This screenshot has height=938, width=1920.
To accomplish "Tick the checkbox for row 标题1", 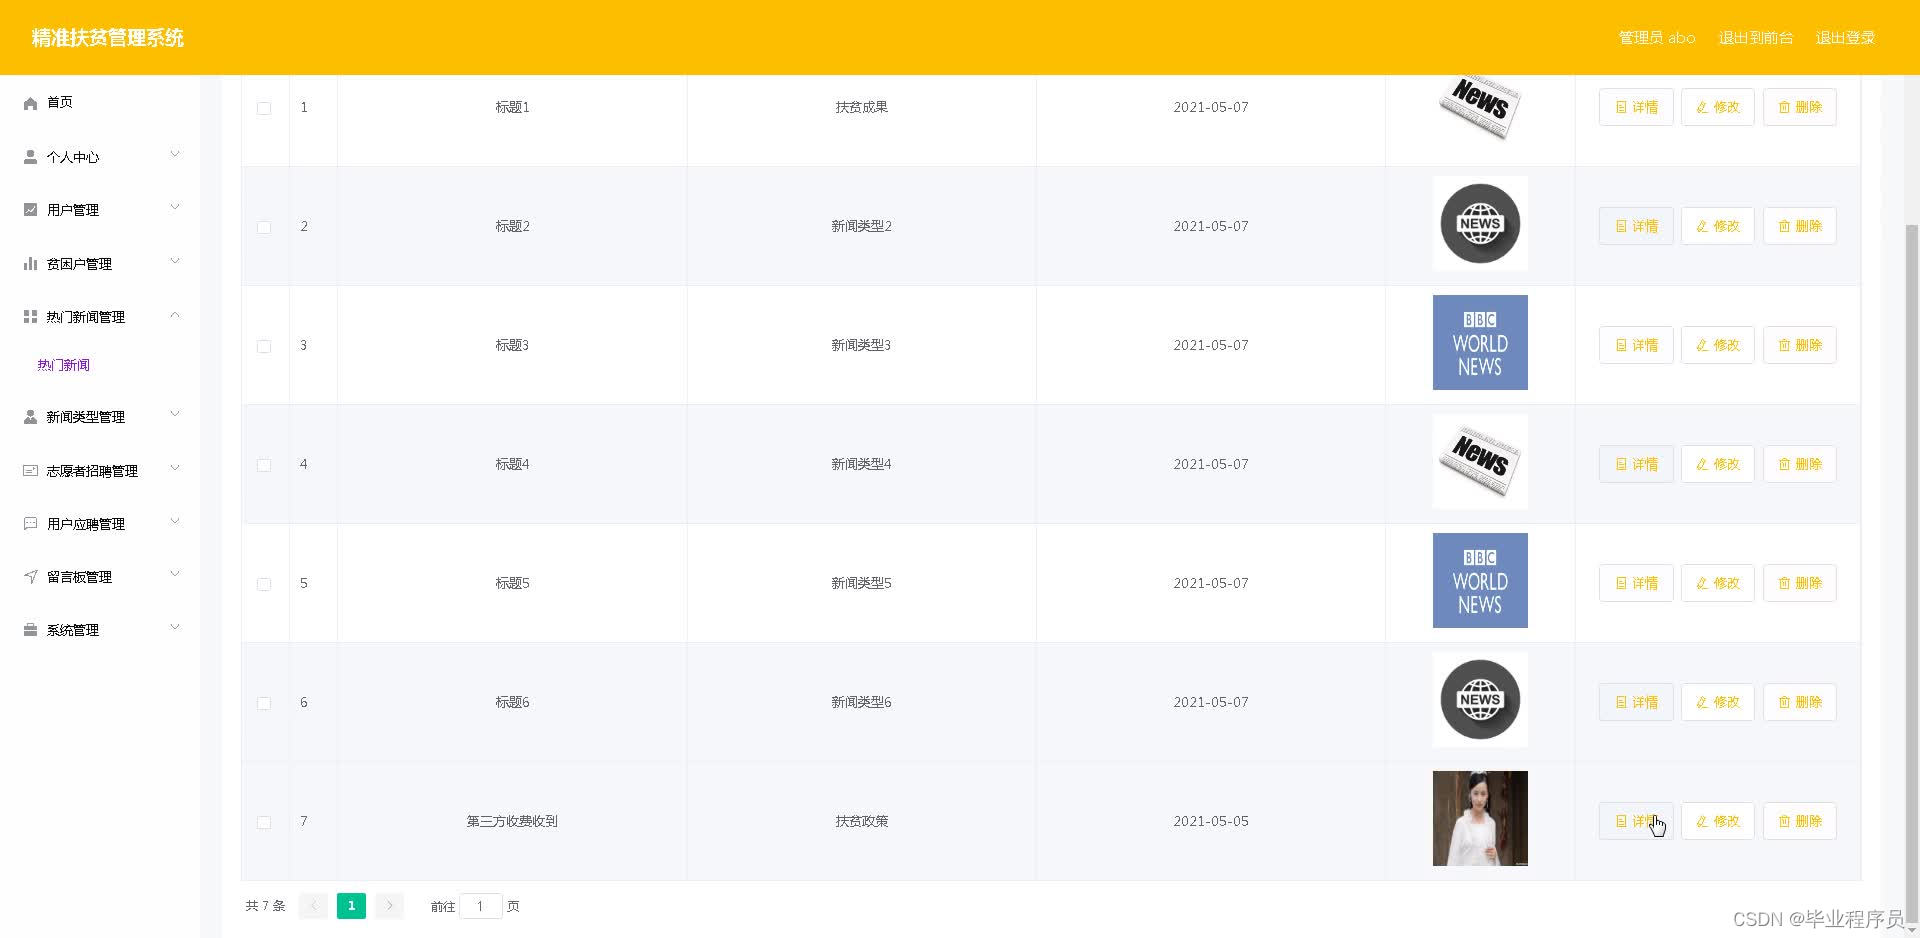I will point(264,108).
